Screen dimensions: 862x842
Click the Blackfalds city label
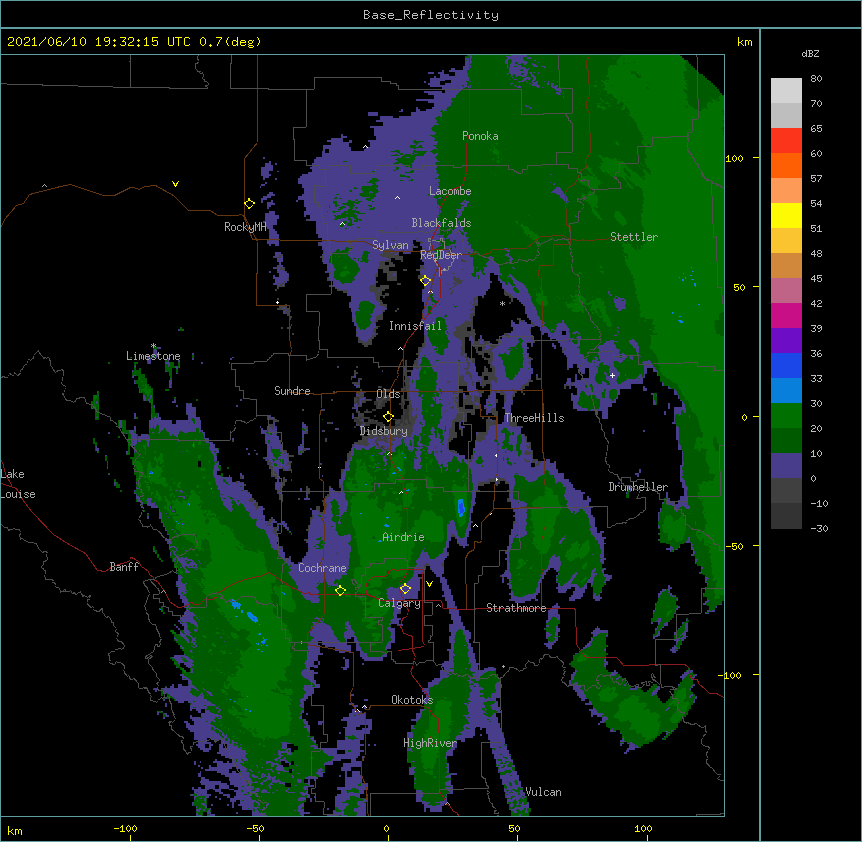pos(441,223)
